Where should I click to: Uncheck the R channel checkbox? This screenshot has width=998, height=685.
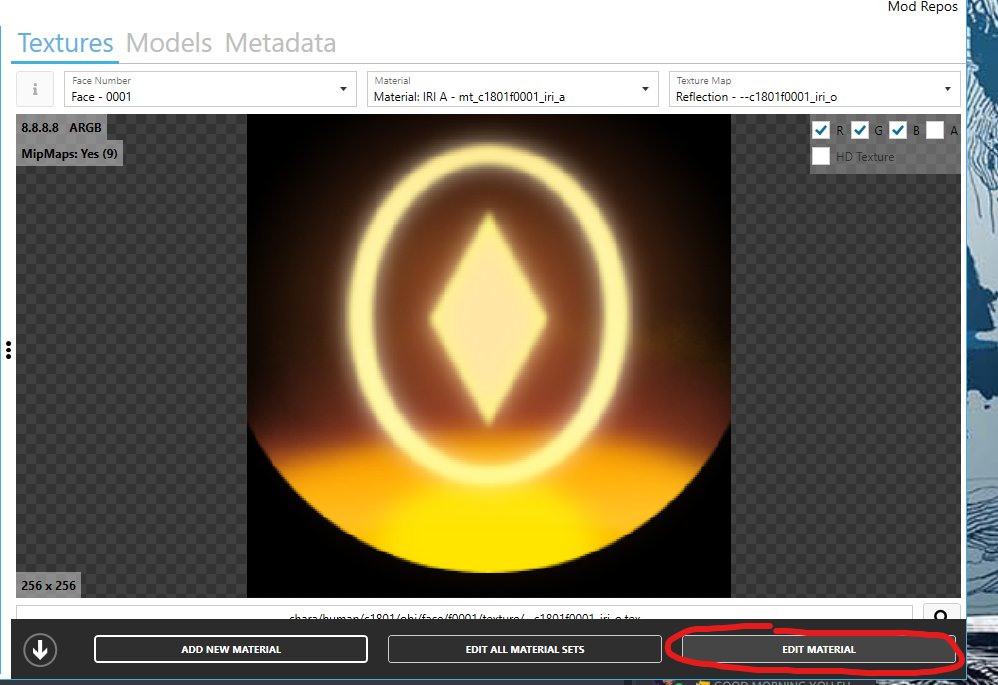click(821, 131)
